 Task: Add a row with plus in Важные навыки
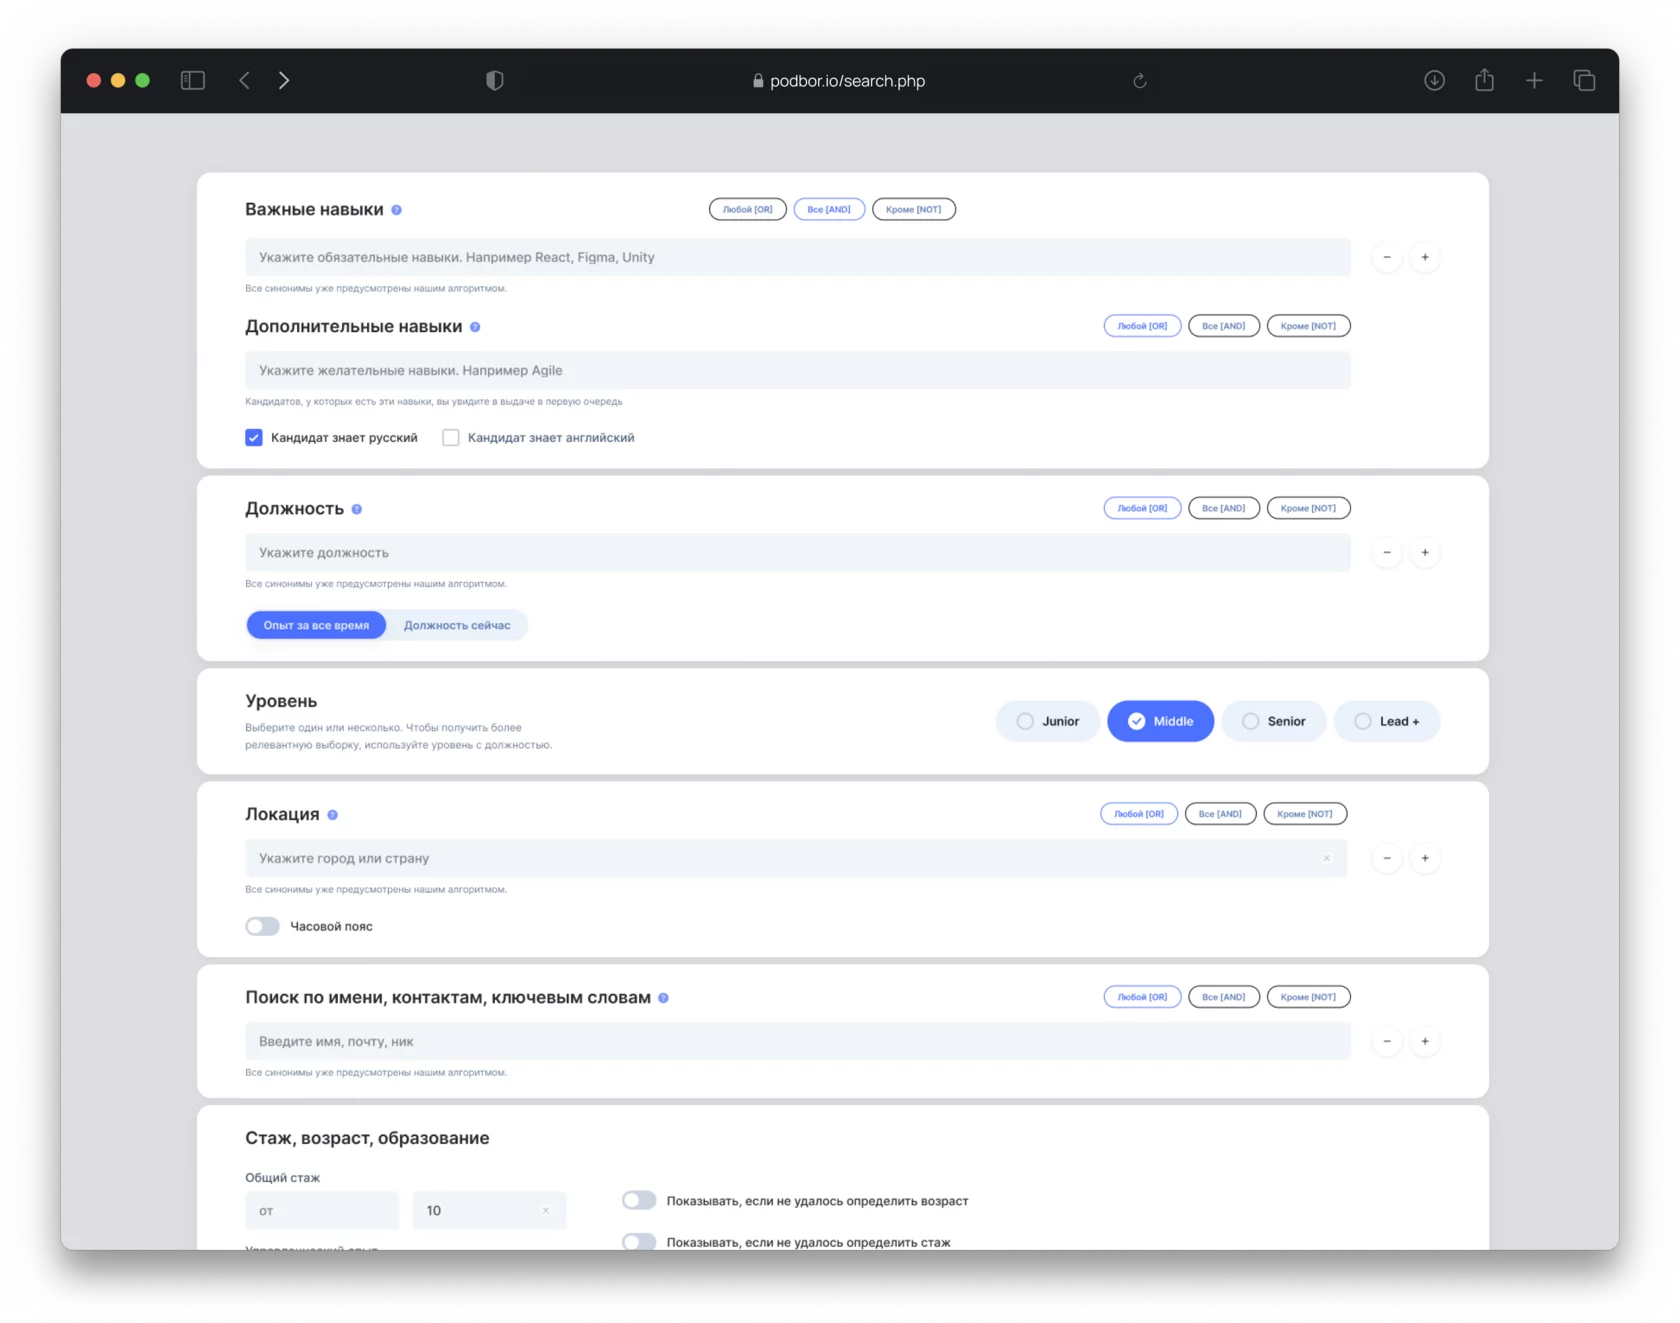[x=1425, y=257]
